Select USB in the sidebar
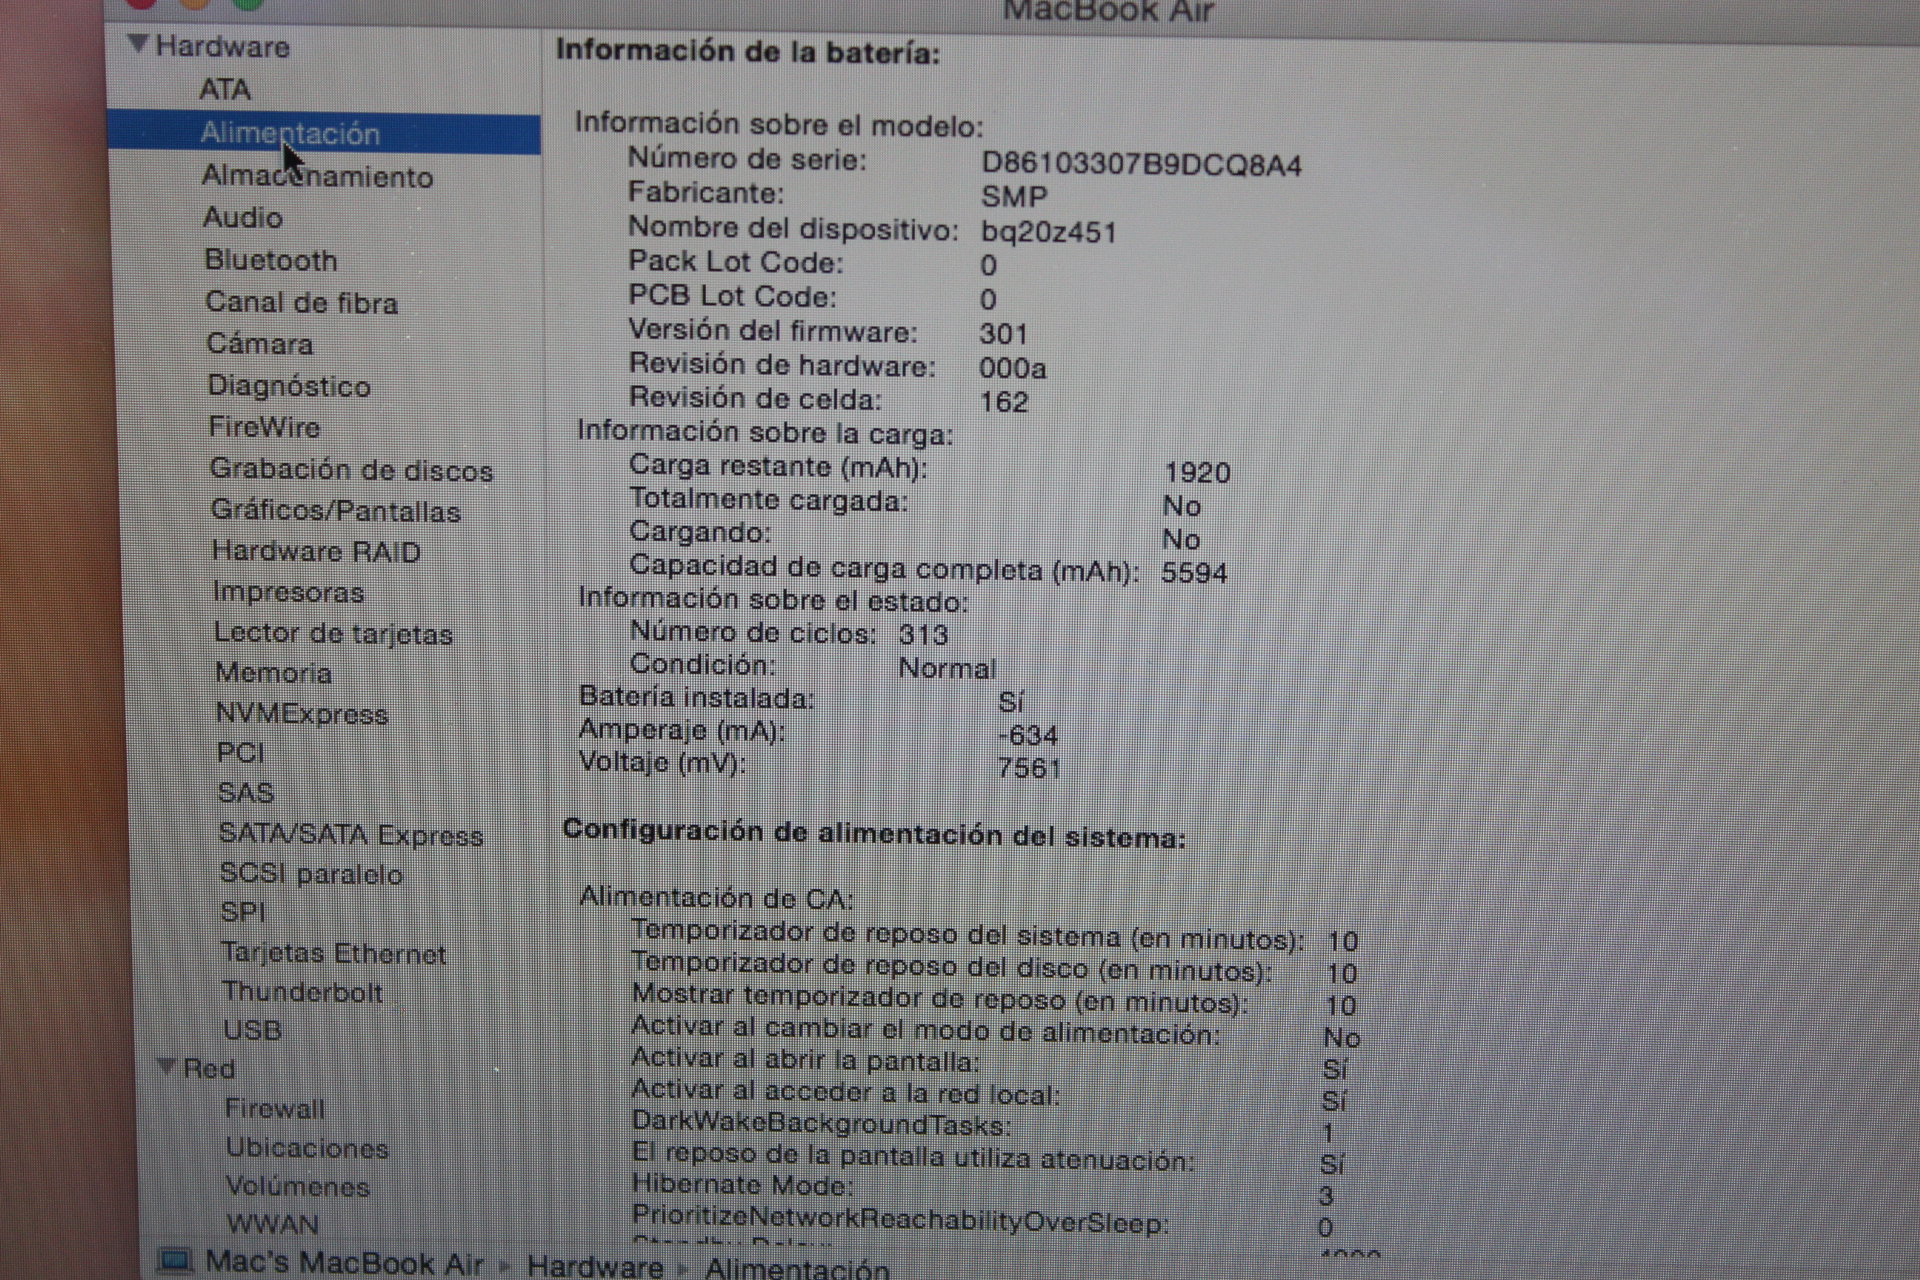 [x=252, y=1030]
